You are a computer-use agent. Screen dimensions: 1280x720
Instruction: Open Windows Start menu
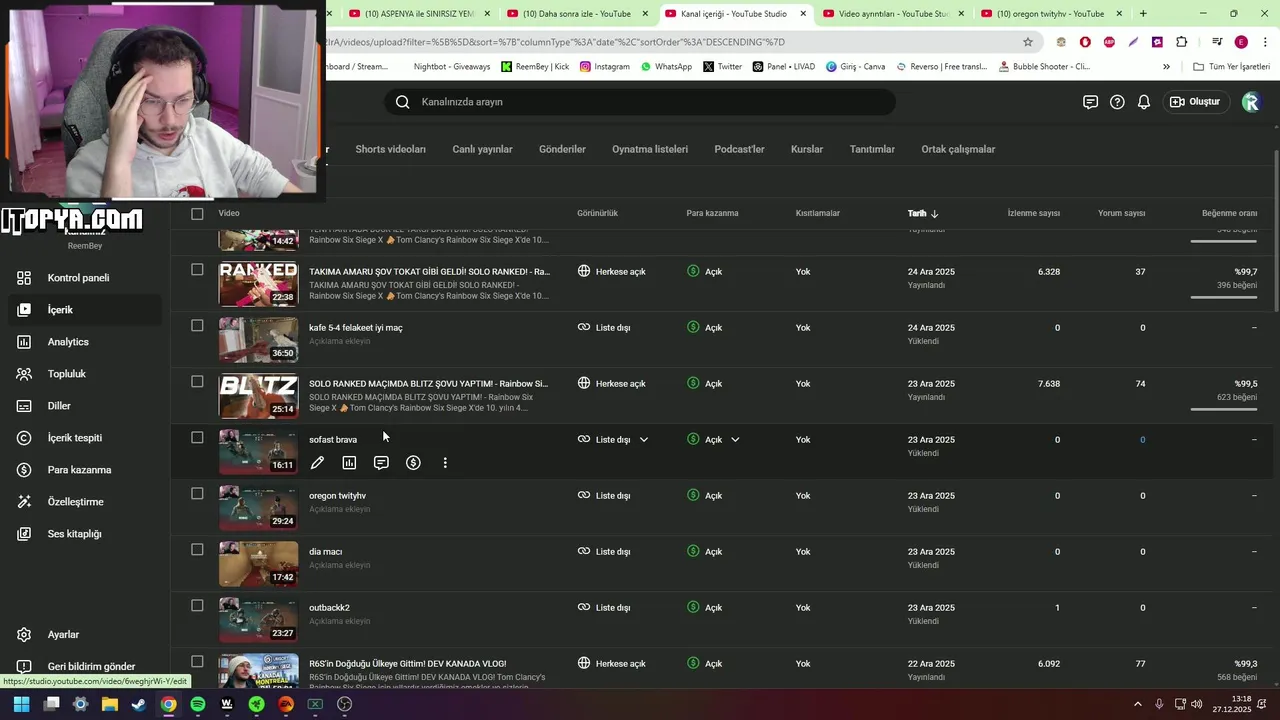click(x=21, y=704)
